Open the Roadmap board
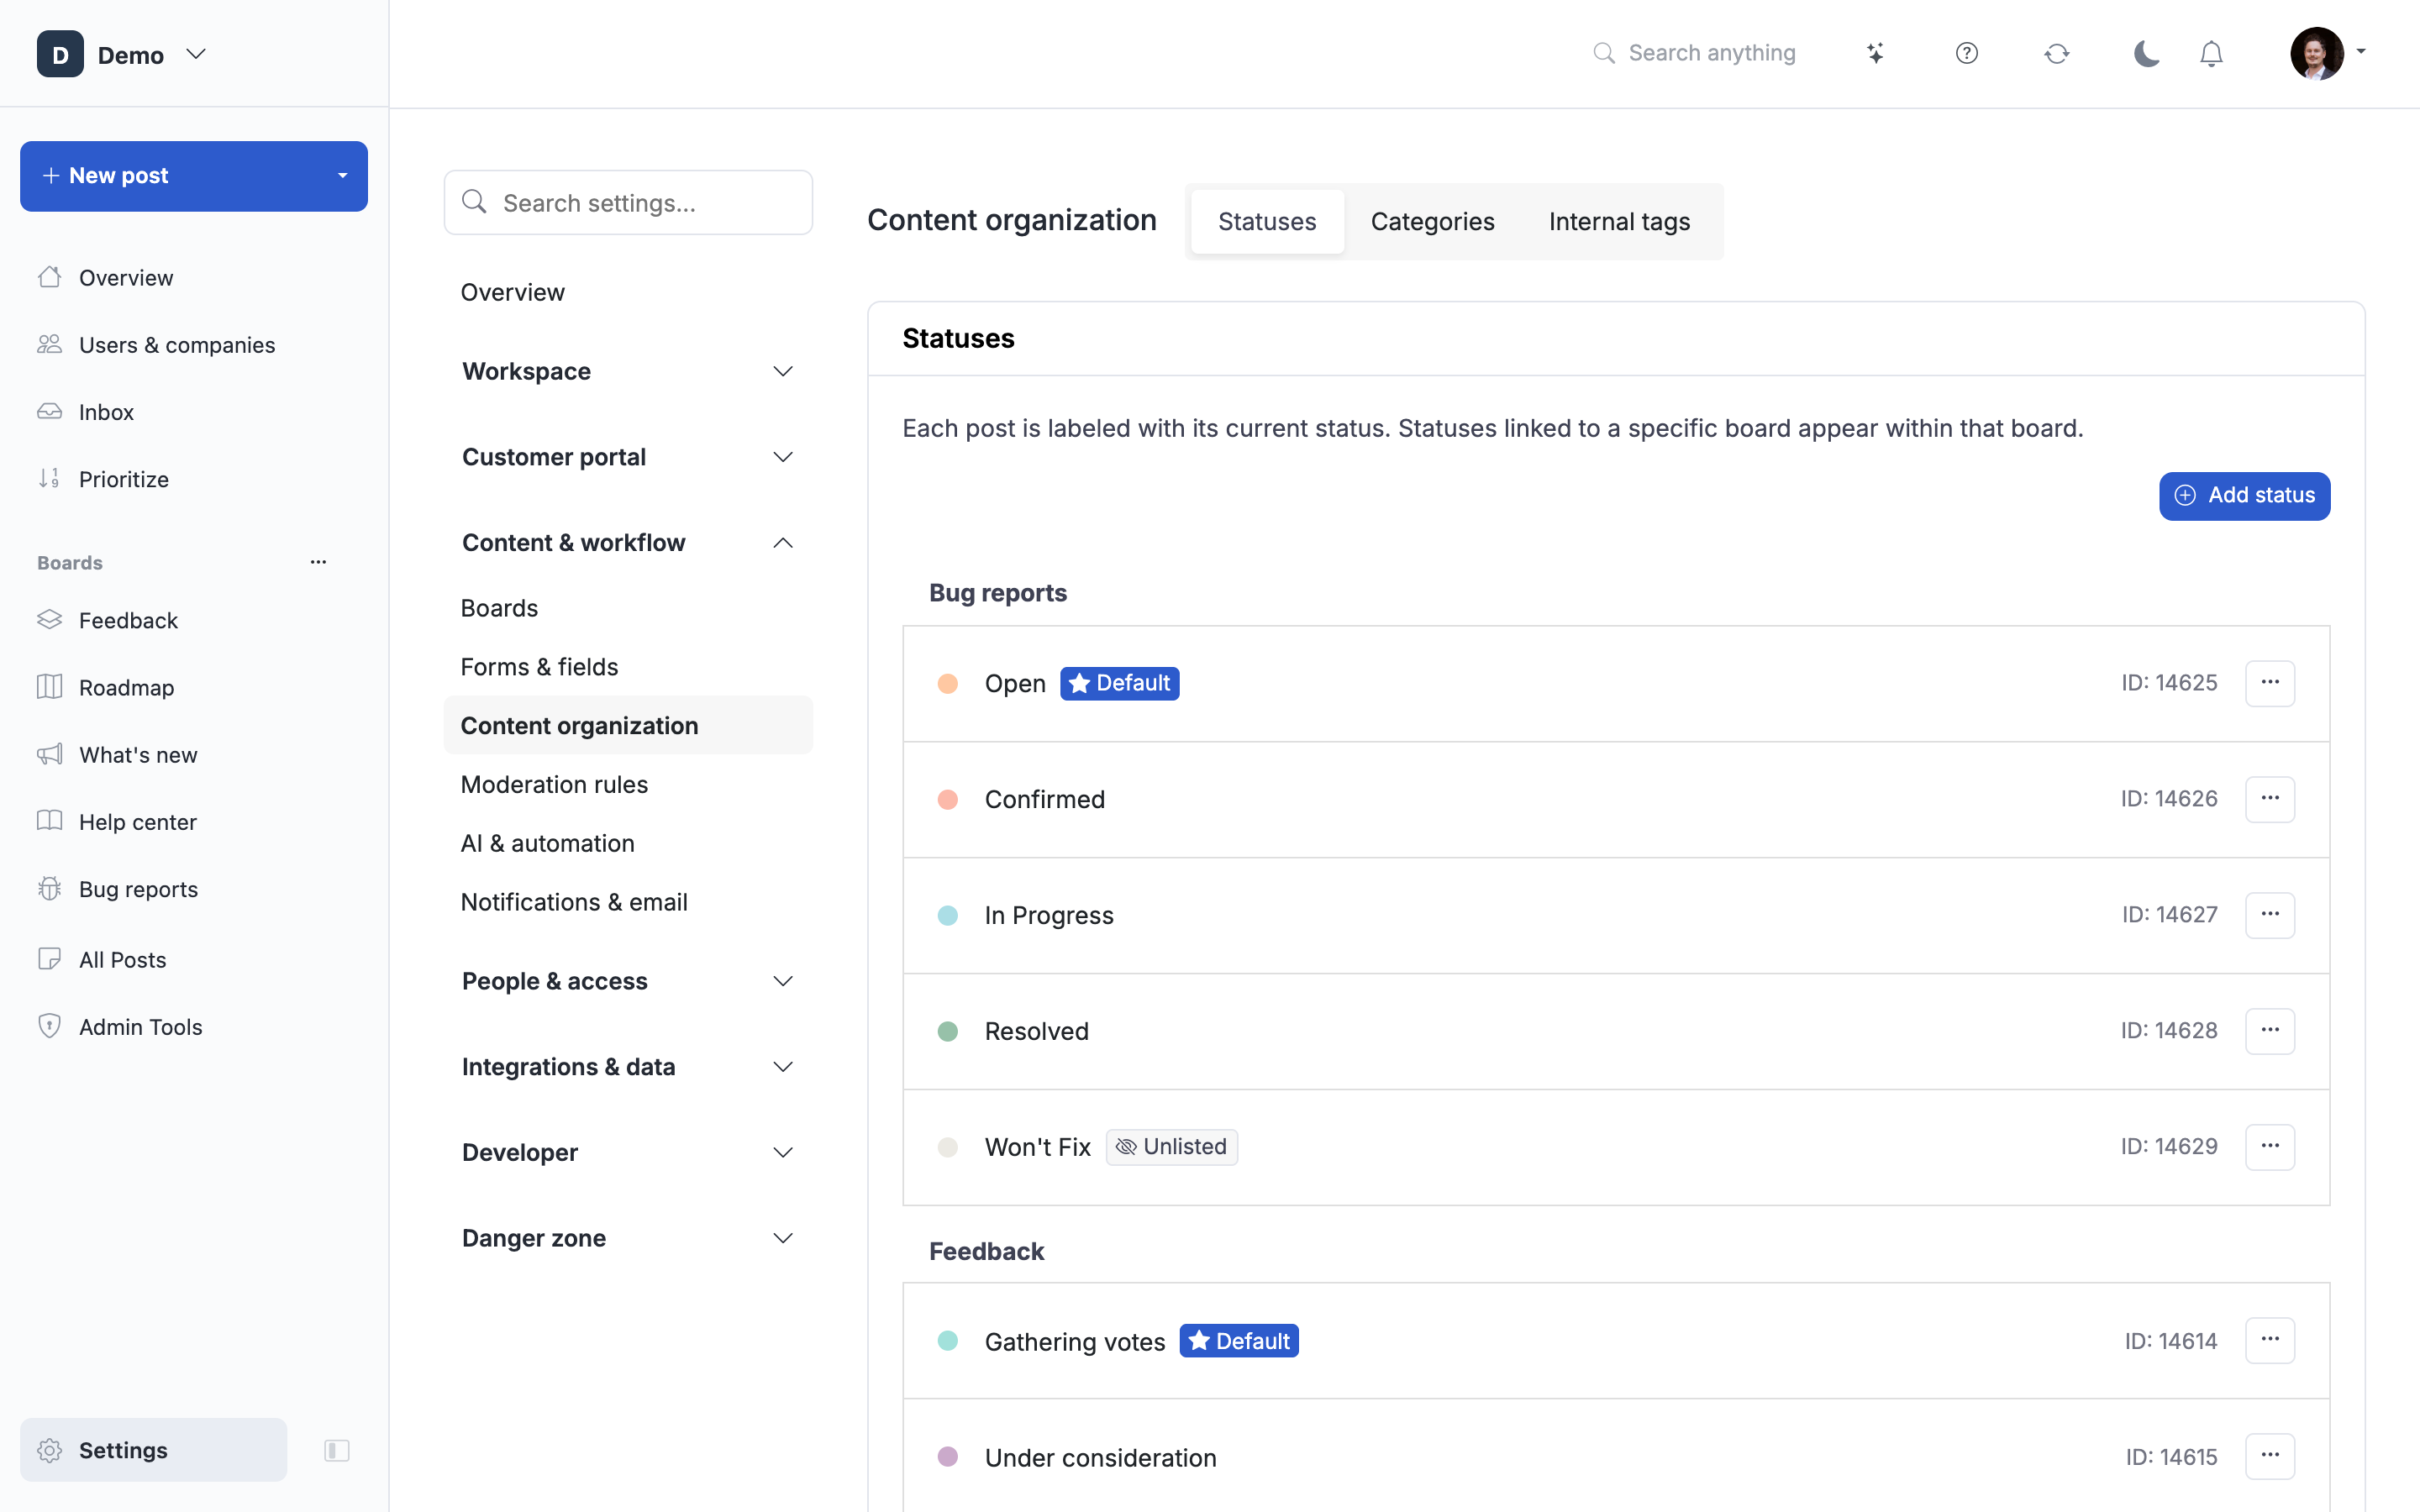This screenshot has width=2420, height=1512. (x=126, y=687)
